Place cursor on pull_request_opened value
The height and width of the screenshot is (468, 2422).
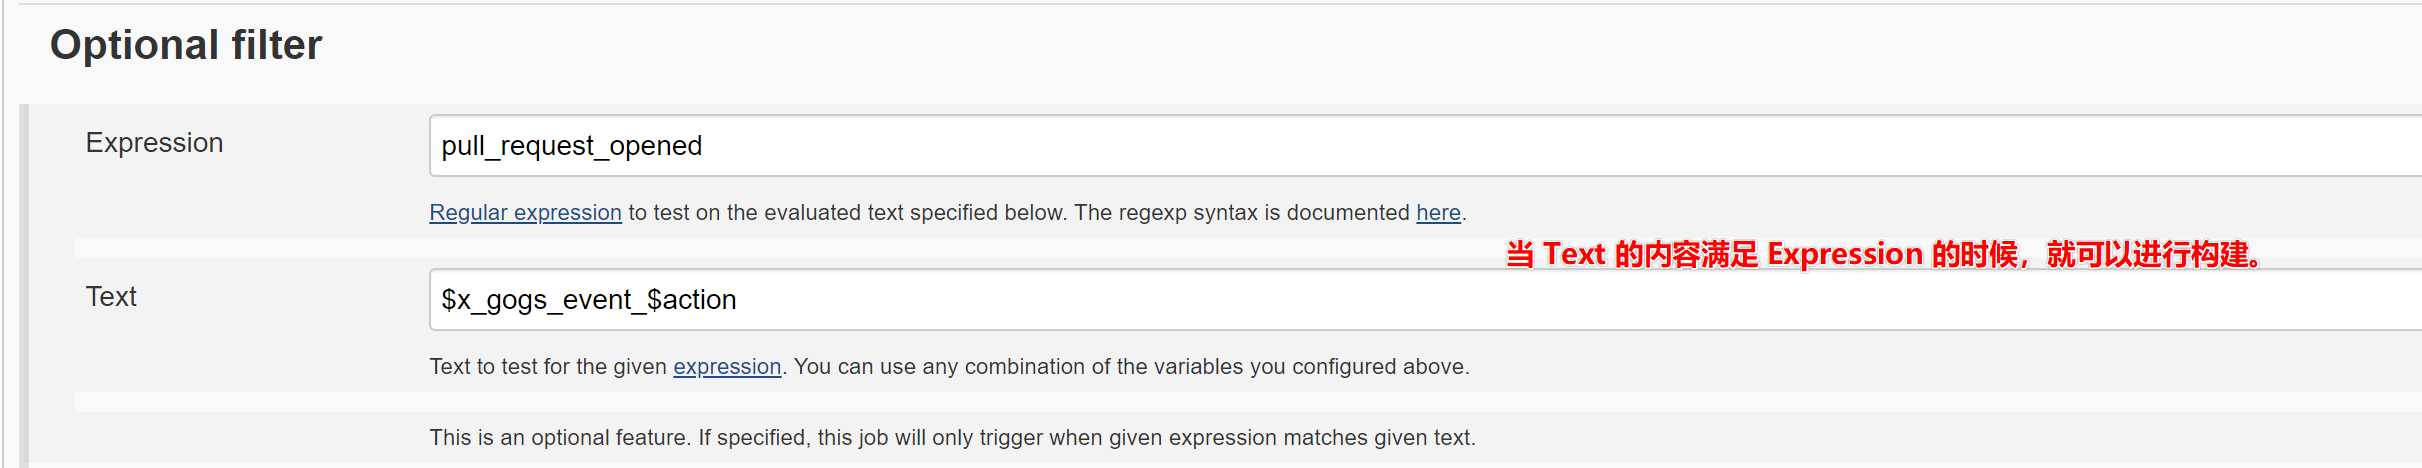click(x=572, y=146)
